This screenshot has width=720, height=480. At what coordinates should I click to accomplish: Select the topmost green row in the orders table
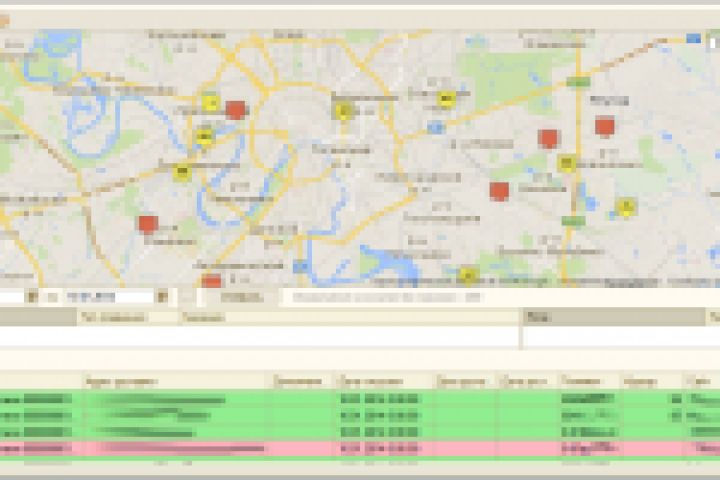[x=360, y=399]
